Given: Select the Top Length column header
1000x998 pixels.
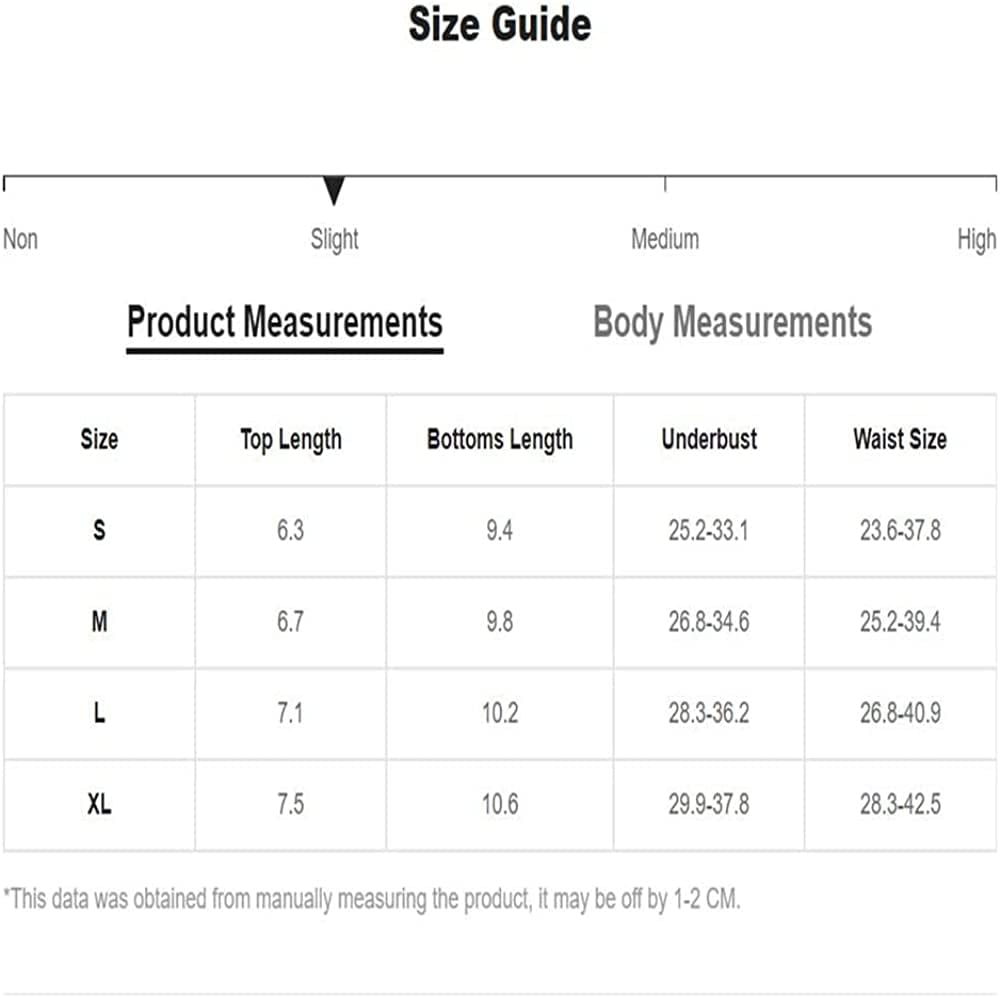Looking at the screenshot, I should [x=291, y=439].
